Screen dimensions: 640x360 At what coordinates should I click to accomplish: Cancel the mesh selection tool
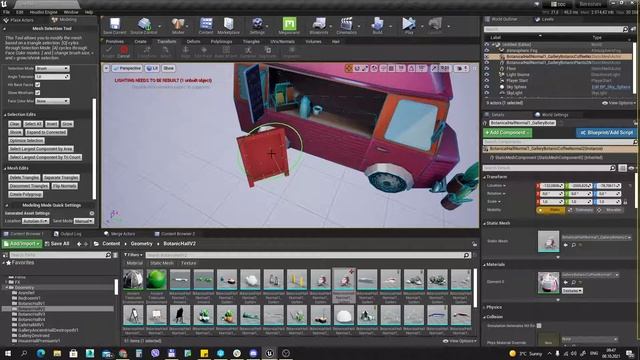pos(124,52)
